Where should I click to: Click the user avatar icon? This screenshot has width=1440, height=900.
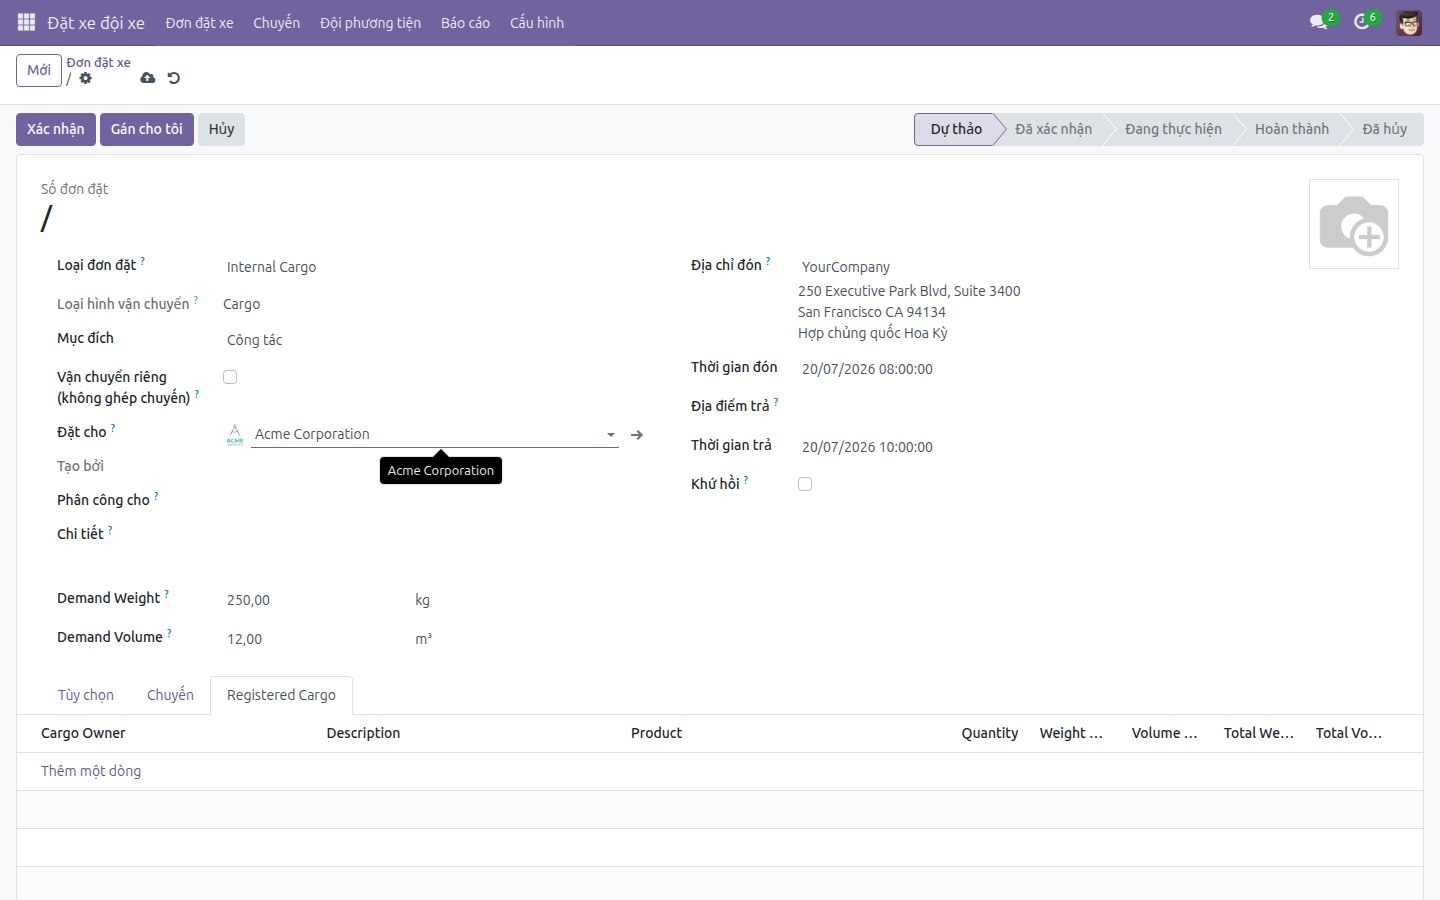tap(1409, 22)
